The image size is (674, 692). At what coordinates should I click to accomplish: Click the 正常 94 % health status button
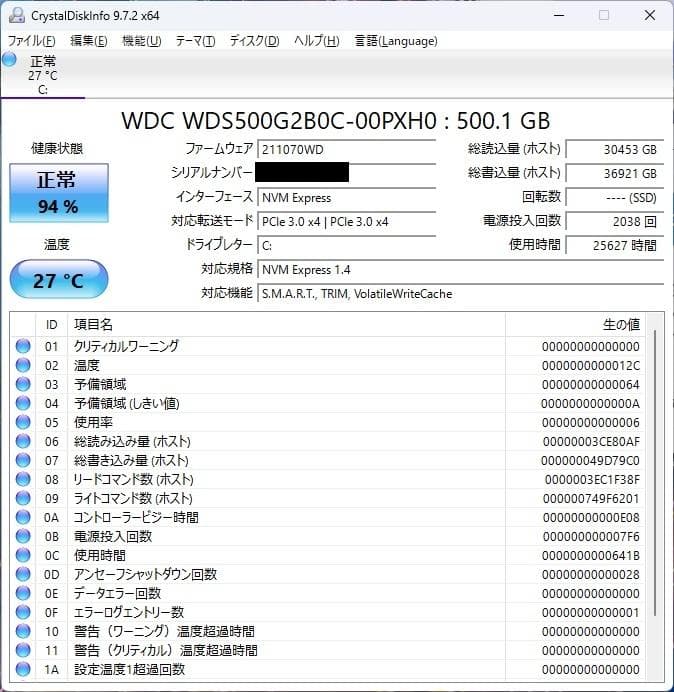(59, 193)
